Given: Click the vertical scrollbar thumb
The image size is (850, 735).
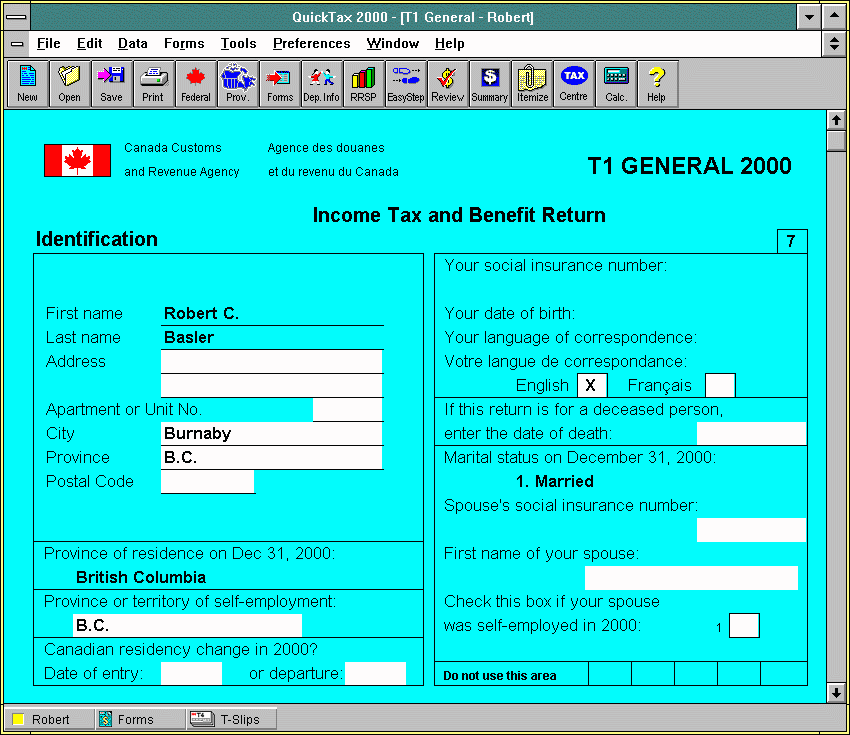Looking at the screenshot, I should (x=836, y=140).
